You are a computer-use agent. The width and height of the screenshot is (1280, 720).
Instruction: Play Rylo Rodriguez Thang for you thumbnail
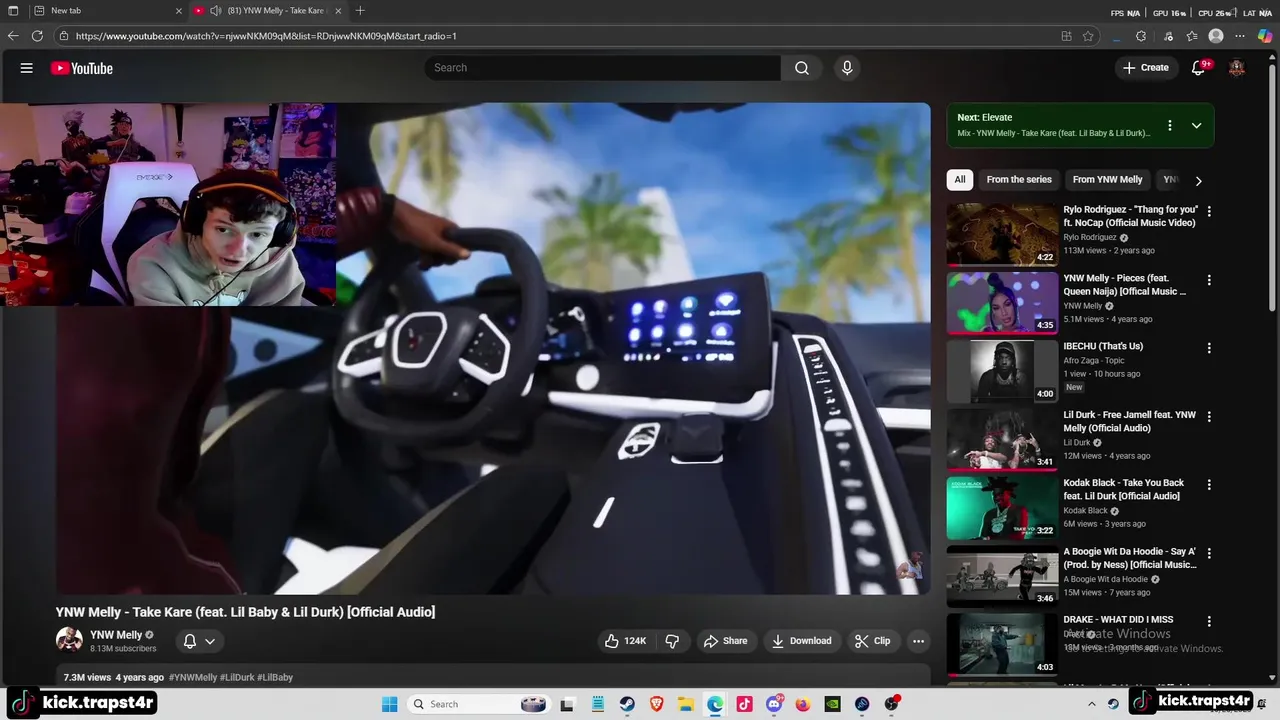click(1002, 234)
